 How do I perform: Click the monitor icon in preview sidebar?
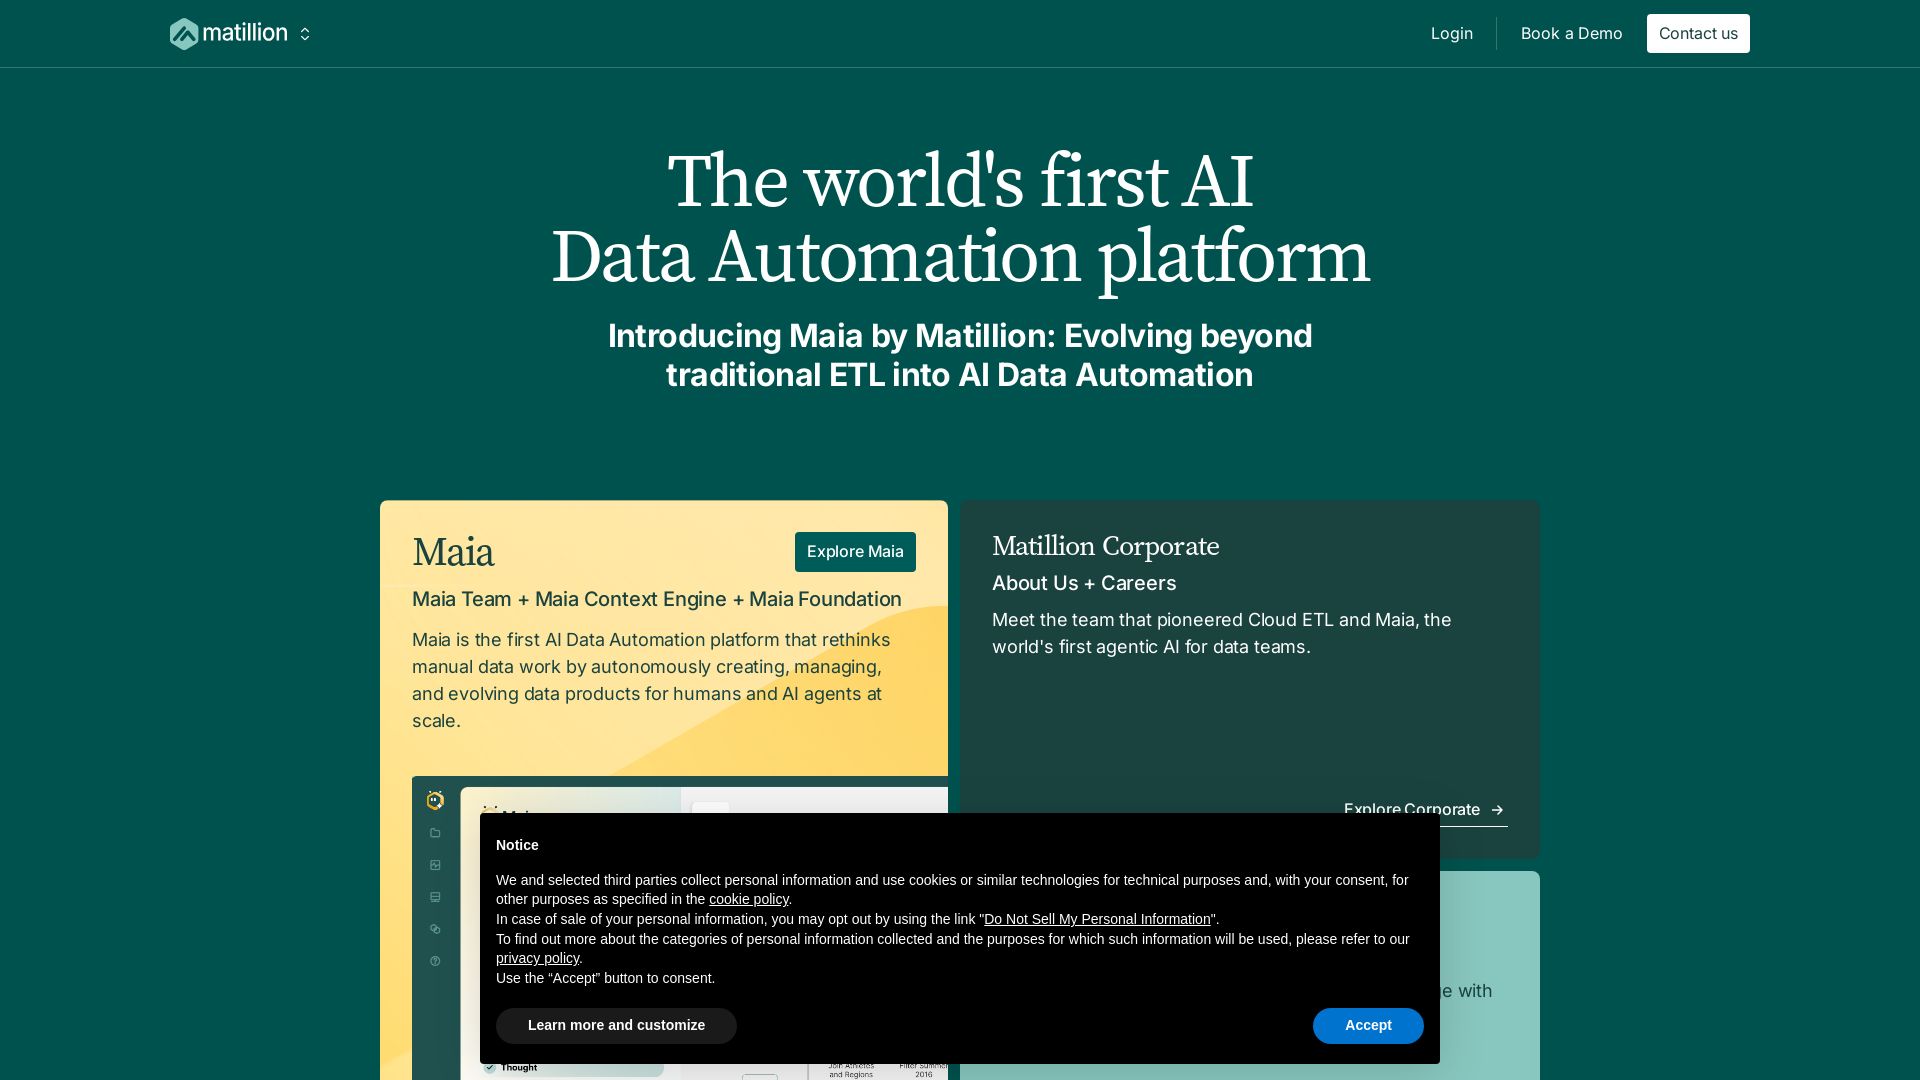click(x=435, y=897)
